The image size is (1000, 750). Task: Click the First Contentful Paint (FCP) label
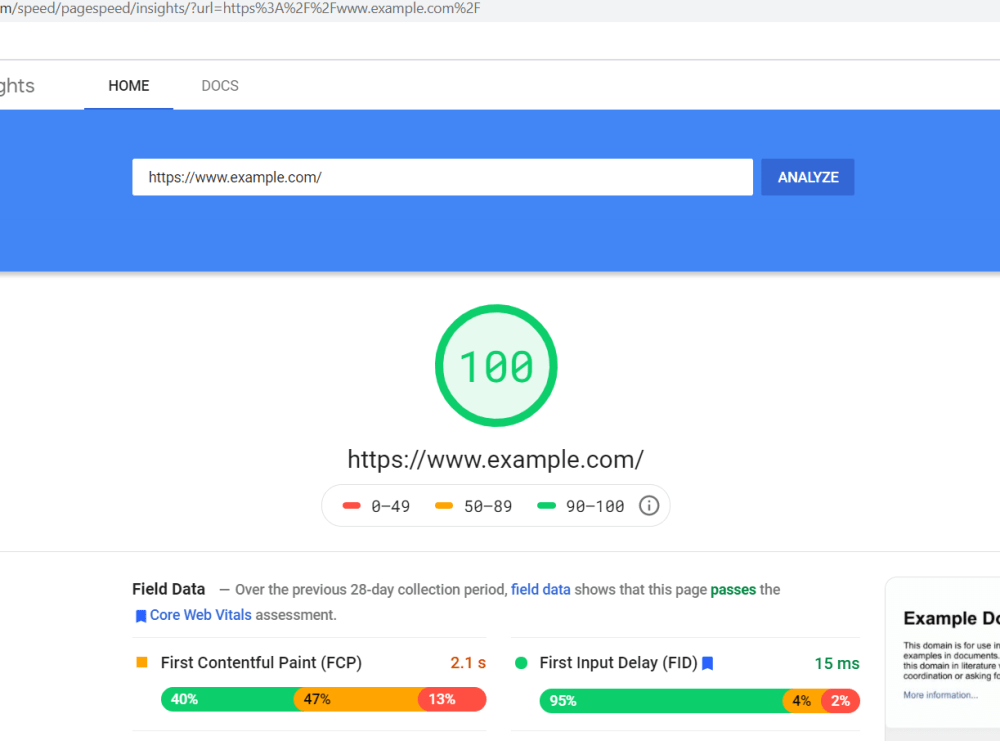(x=261, y=663)
